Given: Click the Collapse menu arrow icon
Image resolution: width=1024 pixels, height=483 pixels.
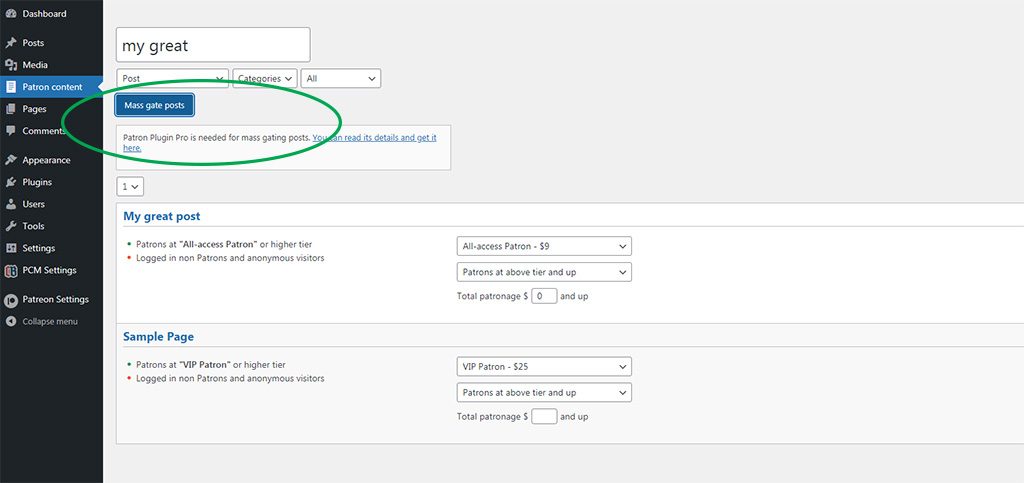Looking at the screenshot, I should pyautogui.click(x=10, y=322).
